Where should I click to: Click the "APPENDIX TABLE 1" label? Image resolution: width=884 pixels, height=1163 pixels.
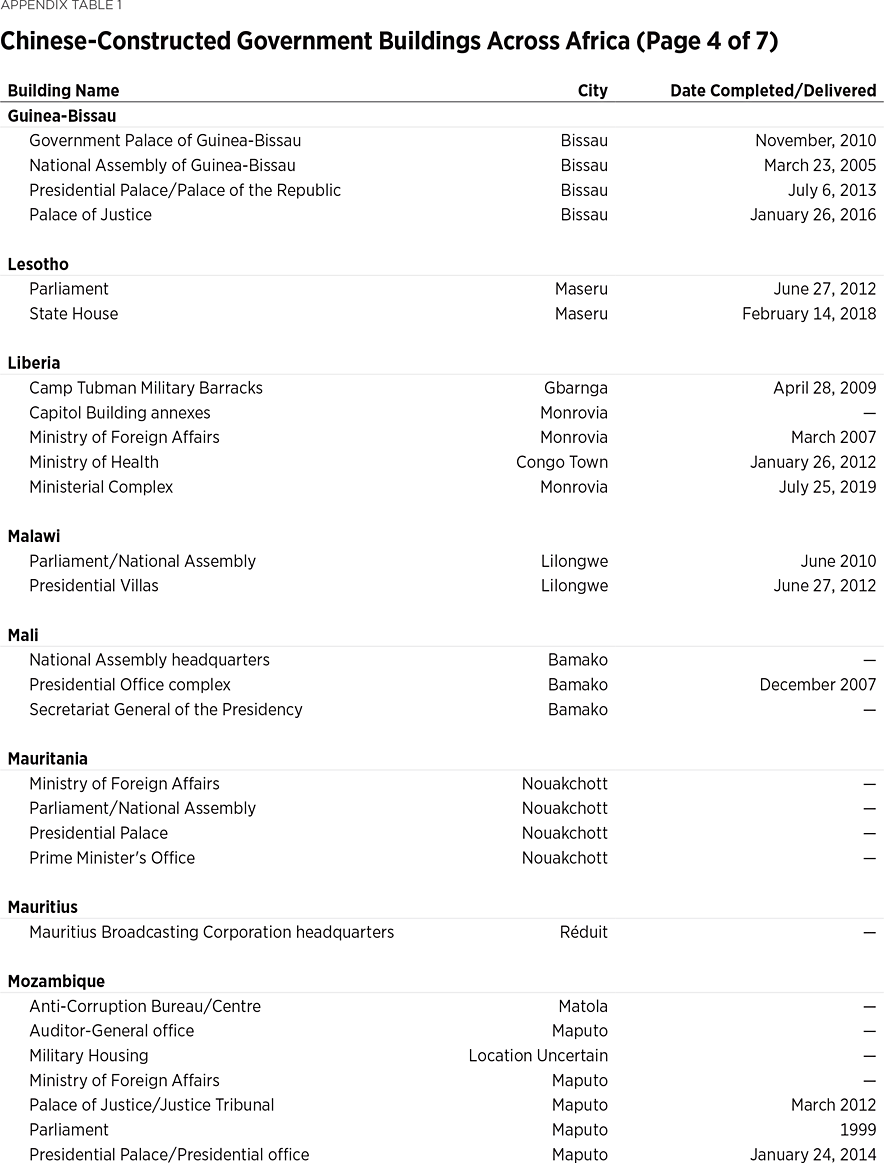pyautogui.click(x=60, y=7)
